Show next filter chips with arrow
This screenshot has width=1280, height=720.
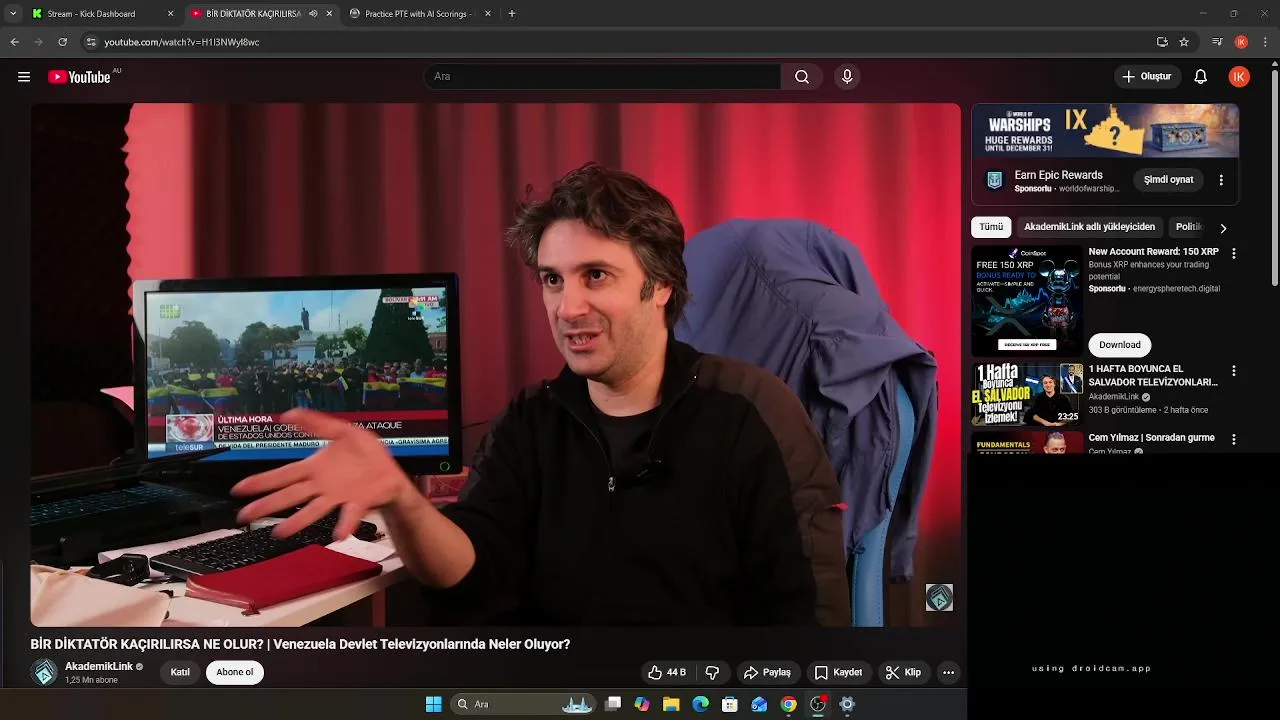point(1222,228)
